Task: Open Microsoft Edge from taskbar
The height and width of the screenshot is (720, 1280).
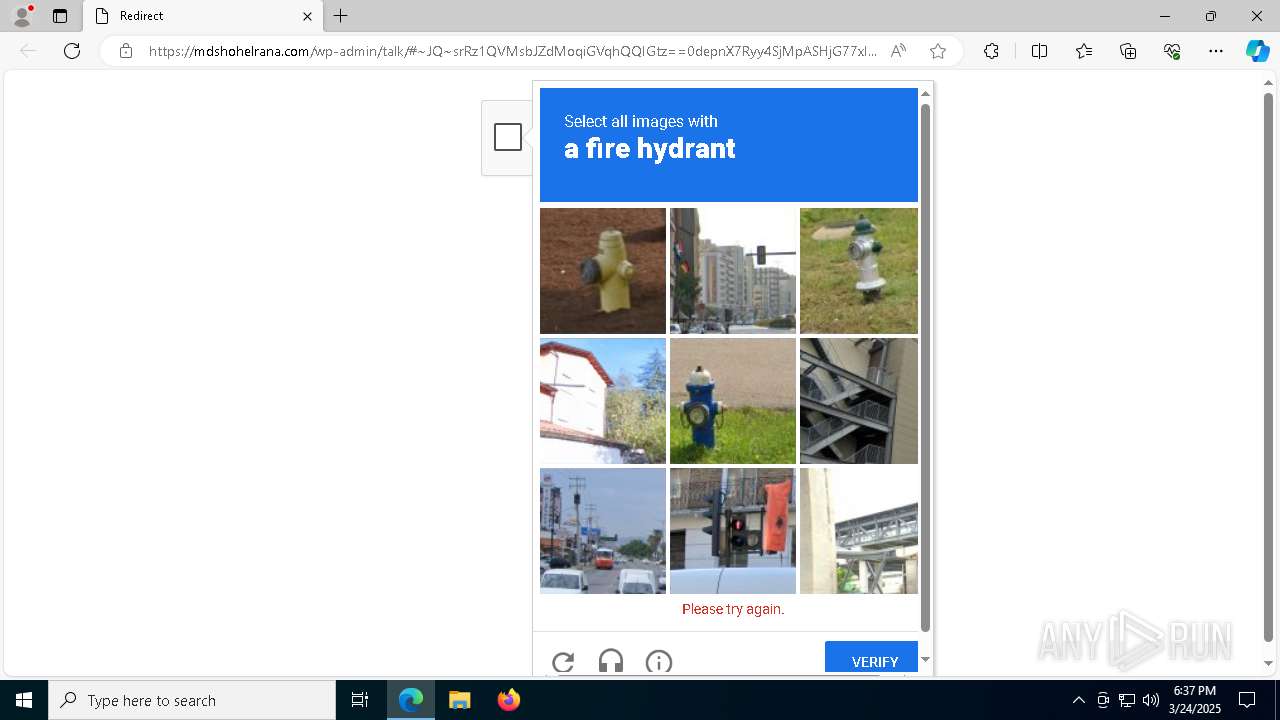Action: click(x=411, y=700)
